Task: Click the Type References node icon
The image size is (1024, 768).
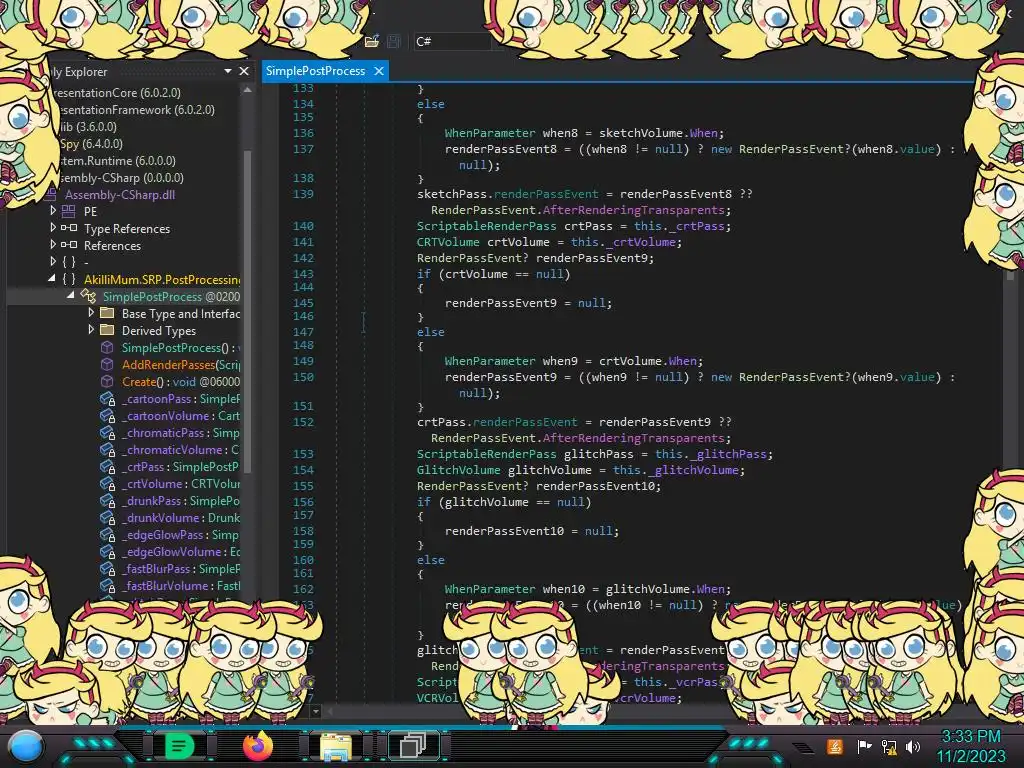Action: click(69, 228)
